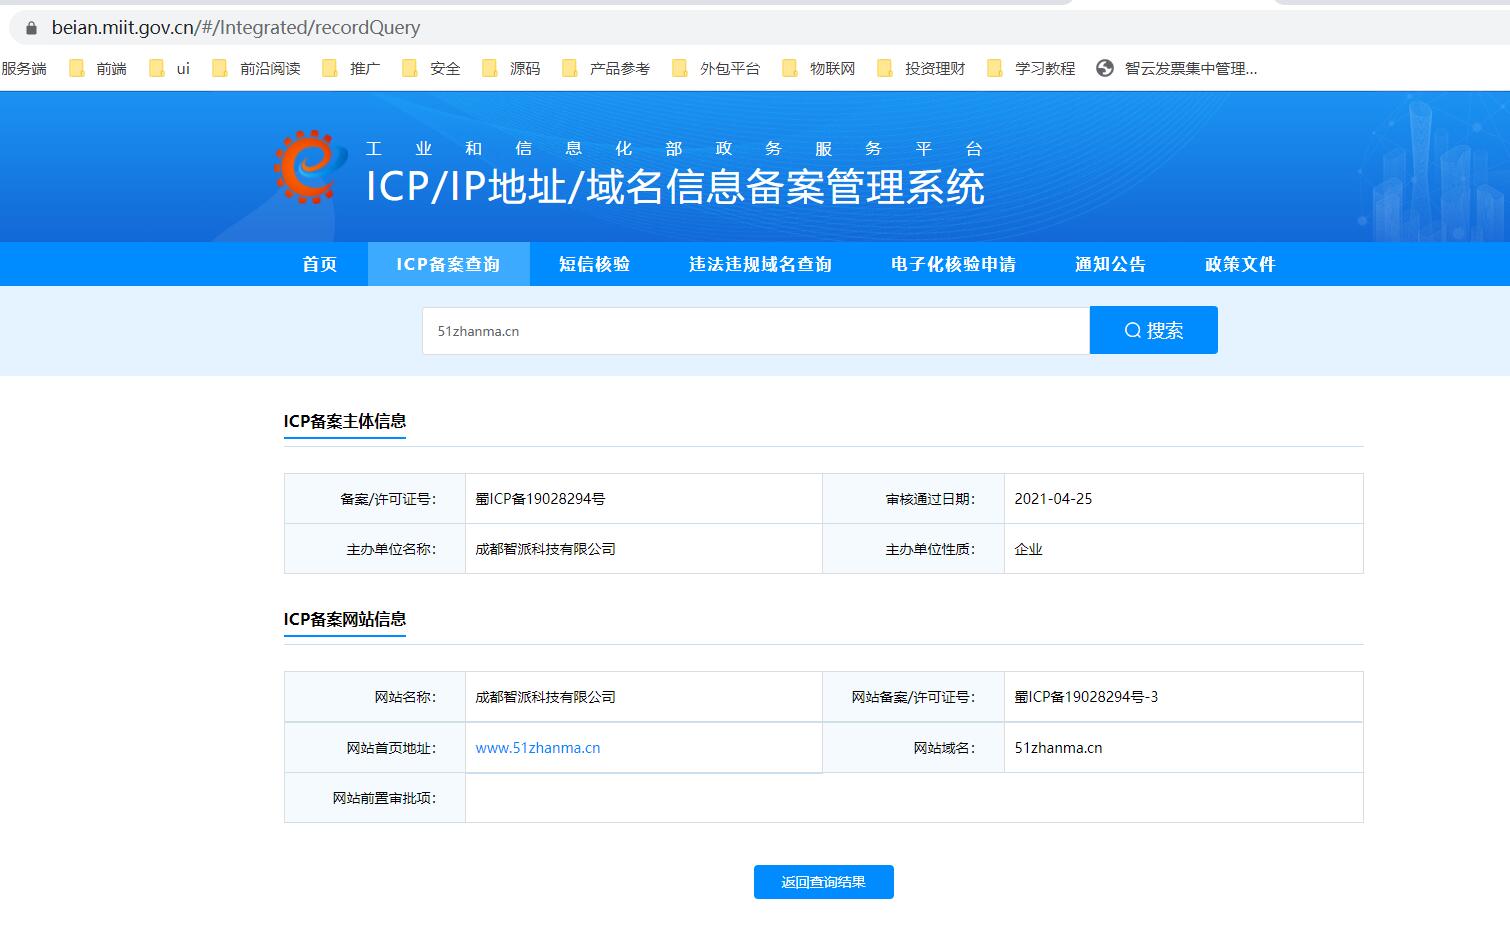Open the 智云发票集中管理 bookmark
The width and height of the screenshot is (1510, 948).
pos(1177,68)
